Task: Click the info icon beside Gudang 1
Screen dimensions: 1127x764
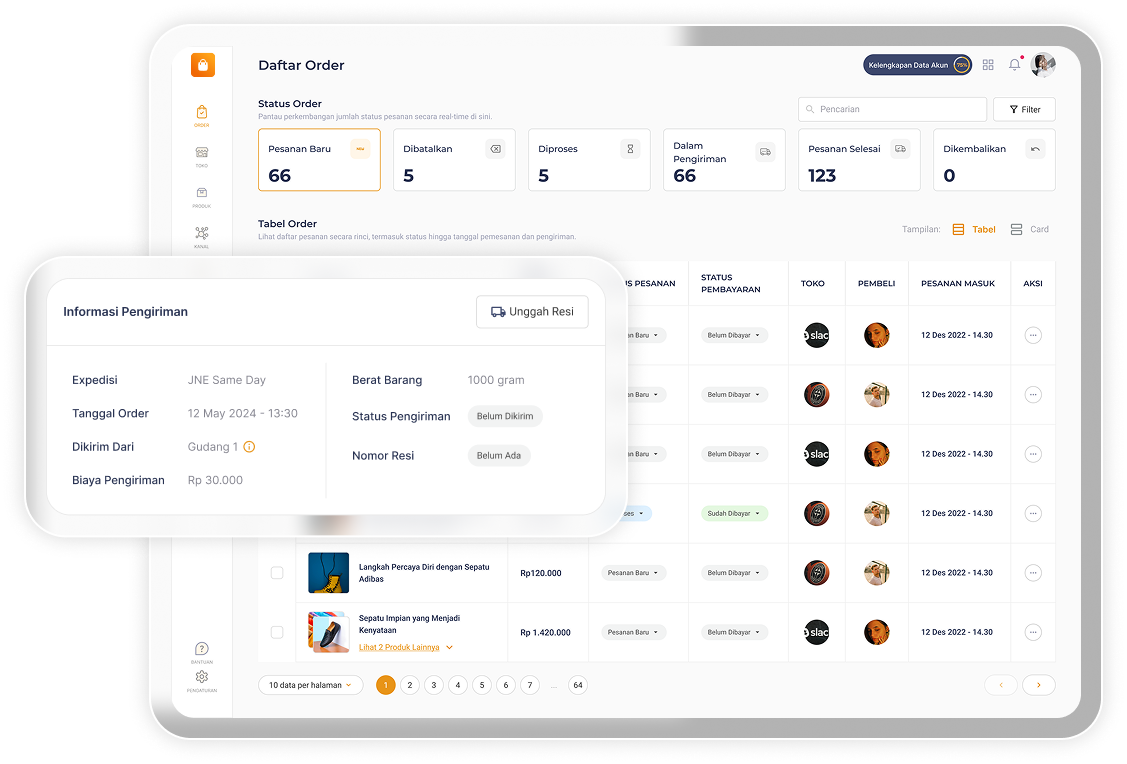Action: (x=249, y=447)
